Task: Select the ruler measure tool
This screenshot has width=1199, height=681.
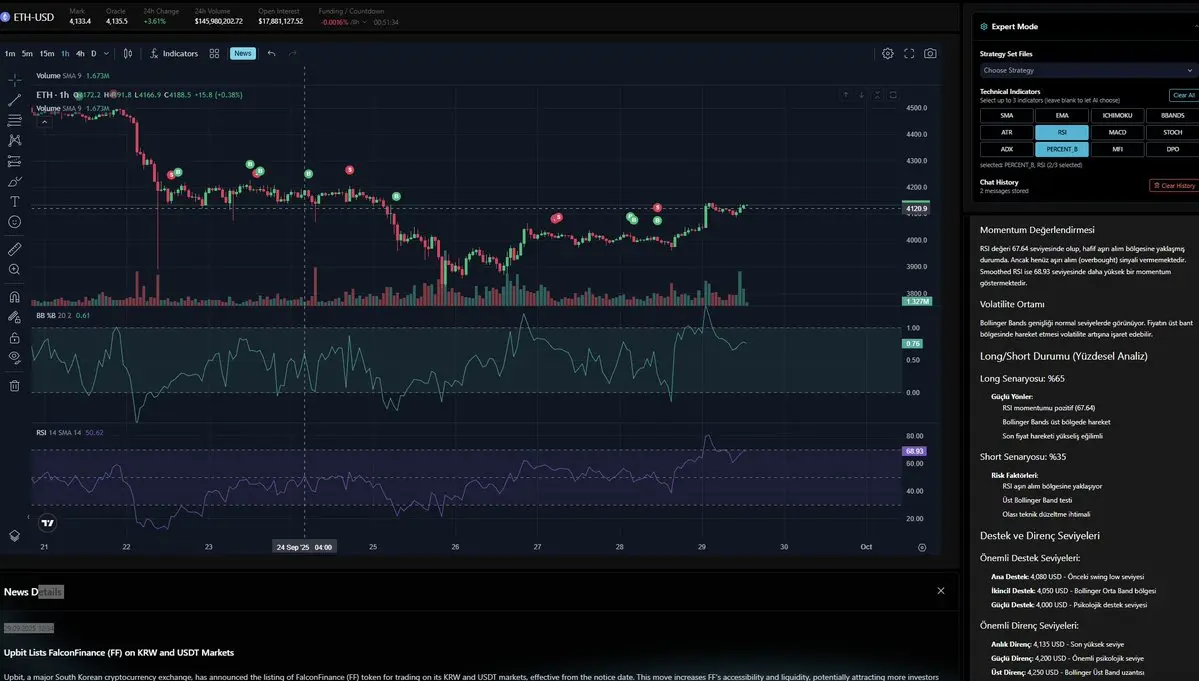Action: [15, 249]
